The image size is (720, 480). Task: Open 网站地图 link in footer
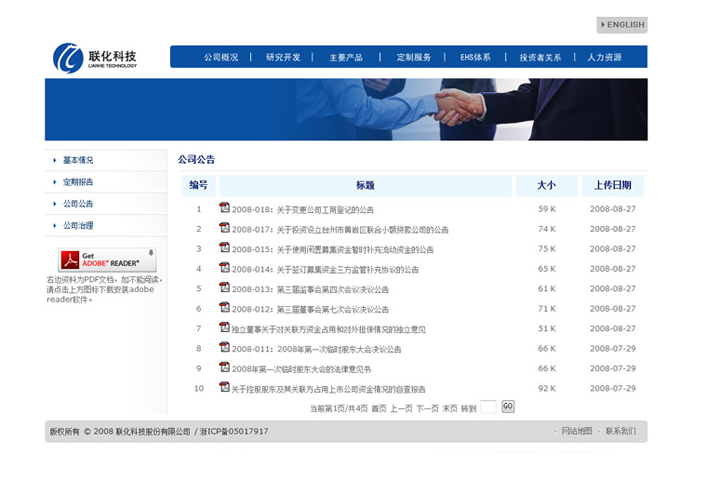[x=577, y=431]
